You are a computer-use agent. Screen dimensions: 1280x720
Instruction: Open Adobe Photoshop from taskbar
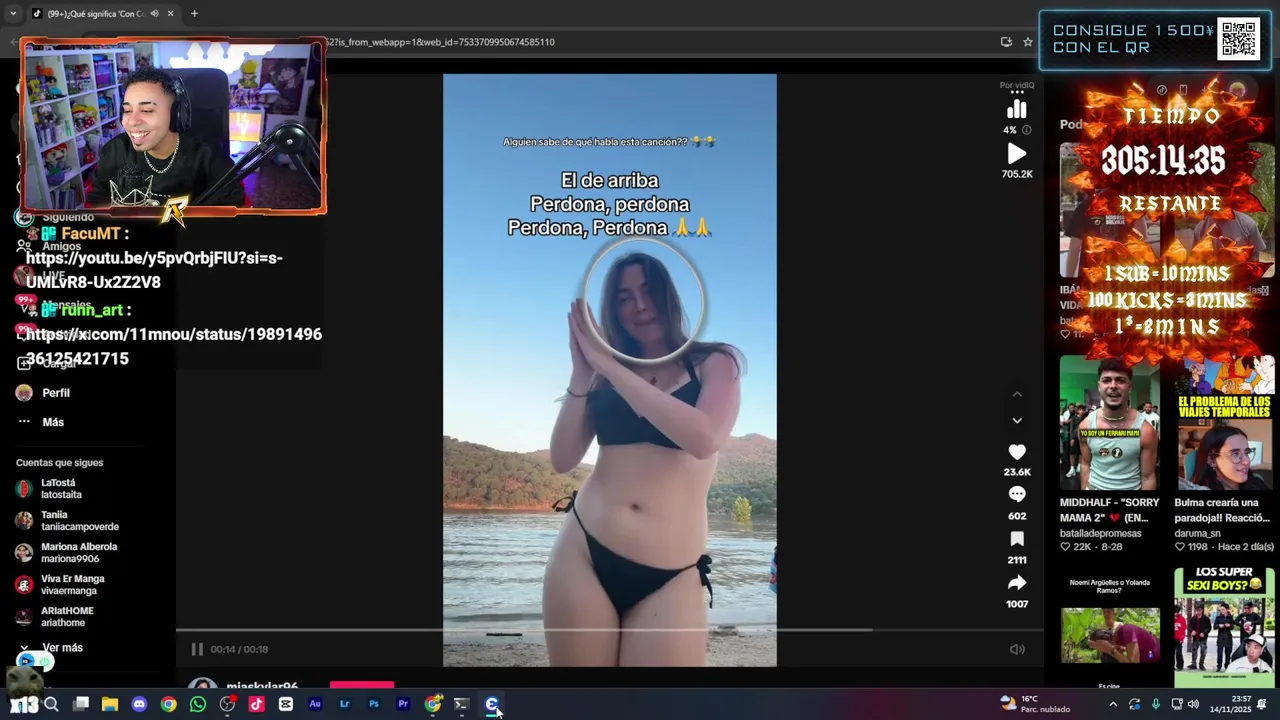[x=374, y=704]
